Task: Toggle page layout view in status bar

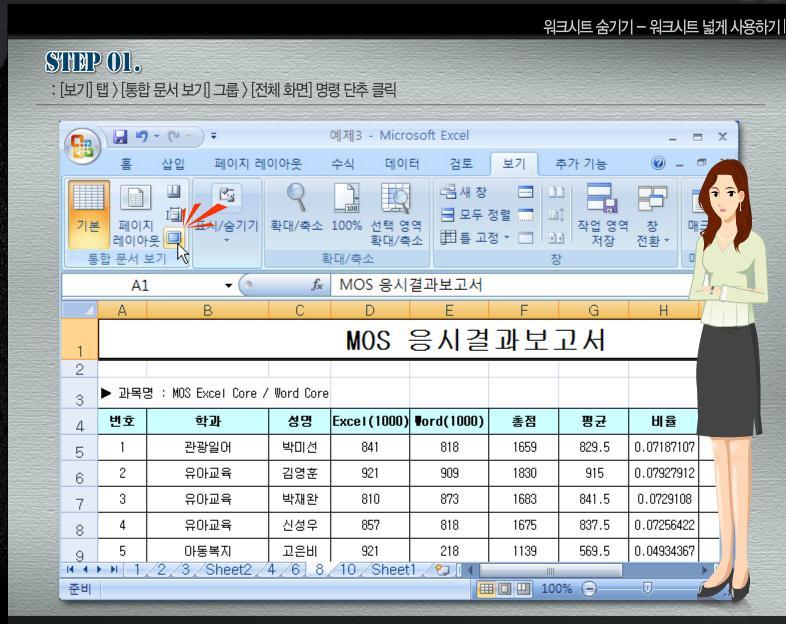Action: (x=504, y=588)
